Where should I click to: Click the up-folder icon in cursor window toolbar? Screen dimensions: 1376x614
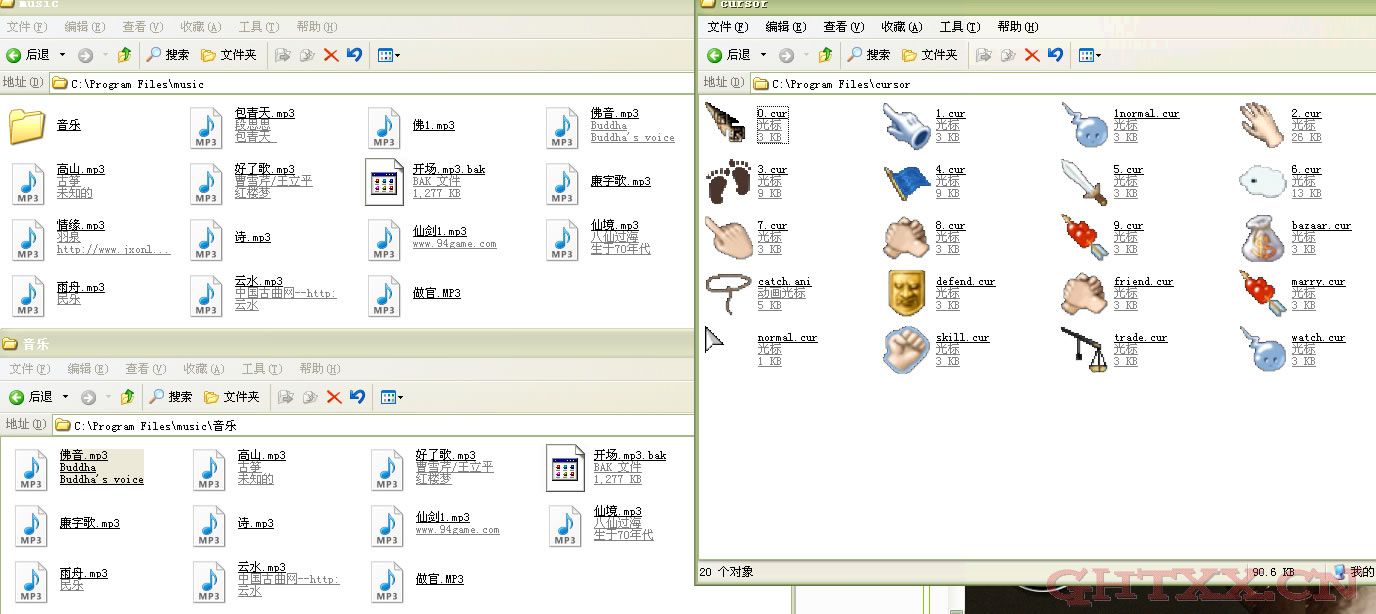(825, 55)
